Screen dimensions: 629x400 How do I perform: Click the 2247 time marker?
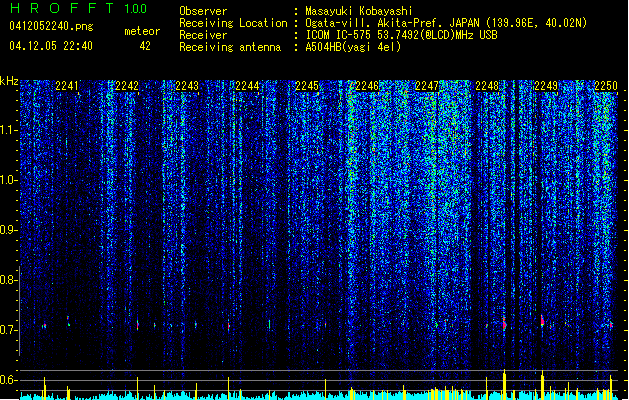pos(427,86)
